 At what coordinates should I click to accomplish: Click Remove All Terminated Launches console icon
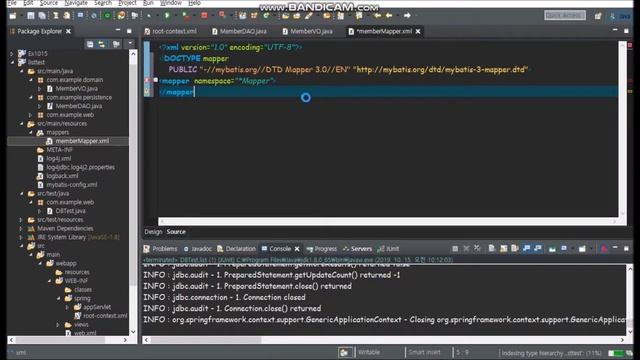[x=477, y=249]
